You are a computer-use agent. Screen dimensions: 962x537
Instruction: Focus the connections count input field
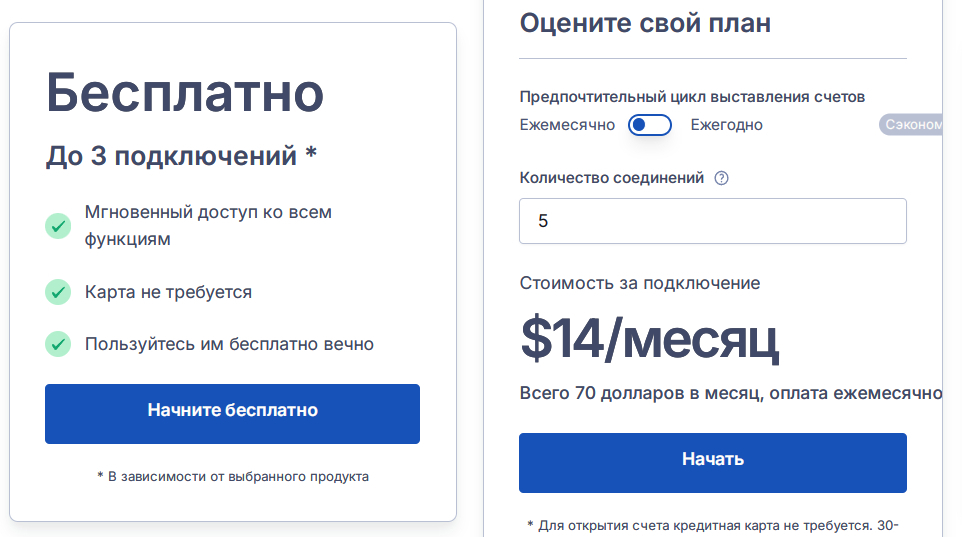tap(713, 221)
